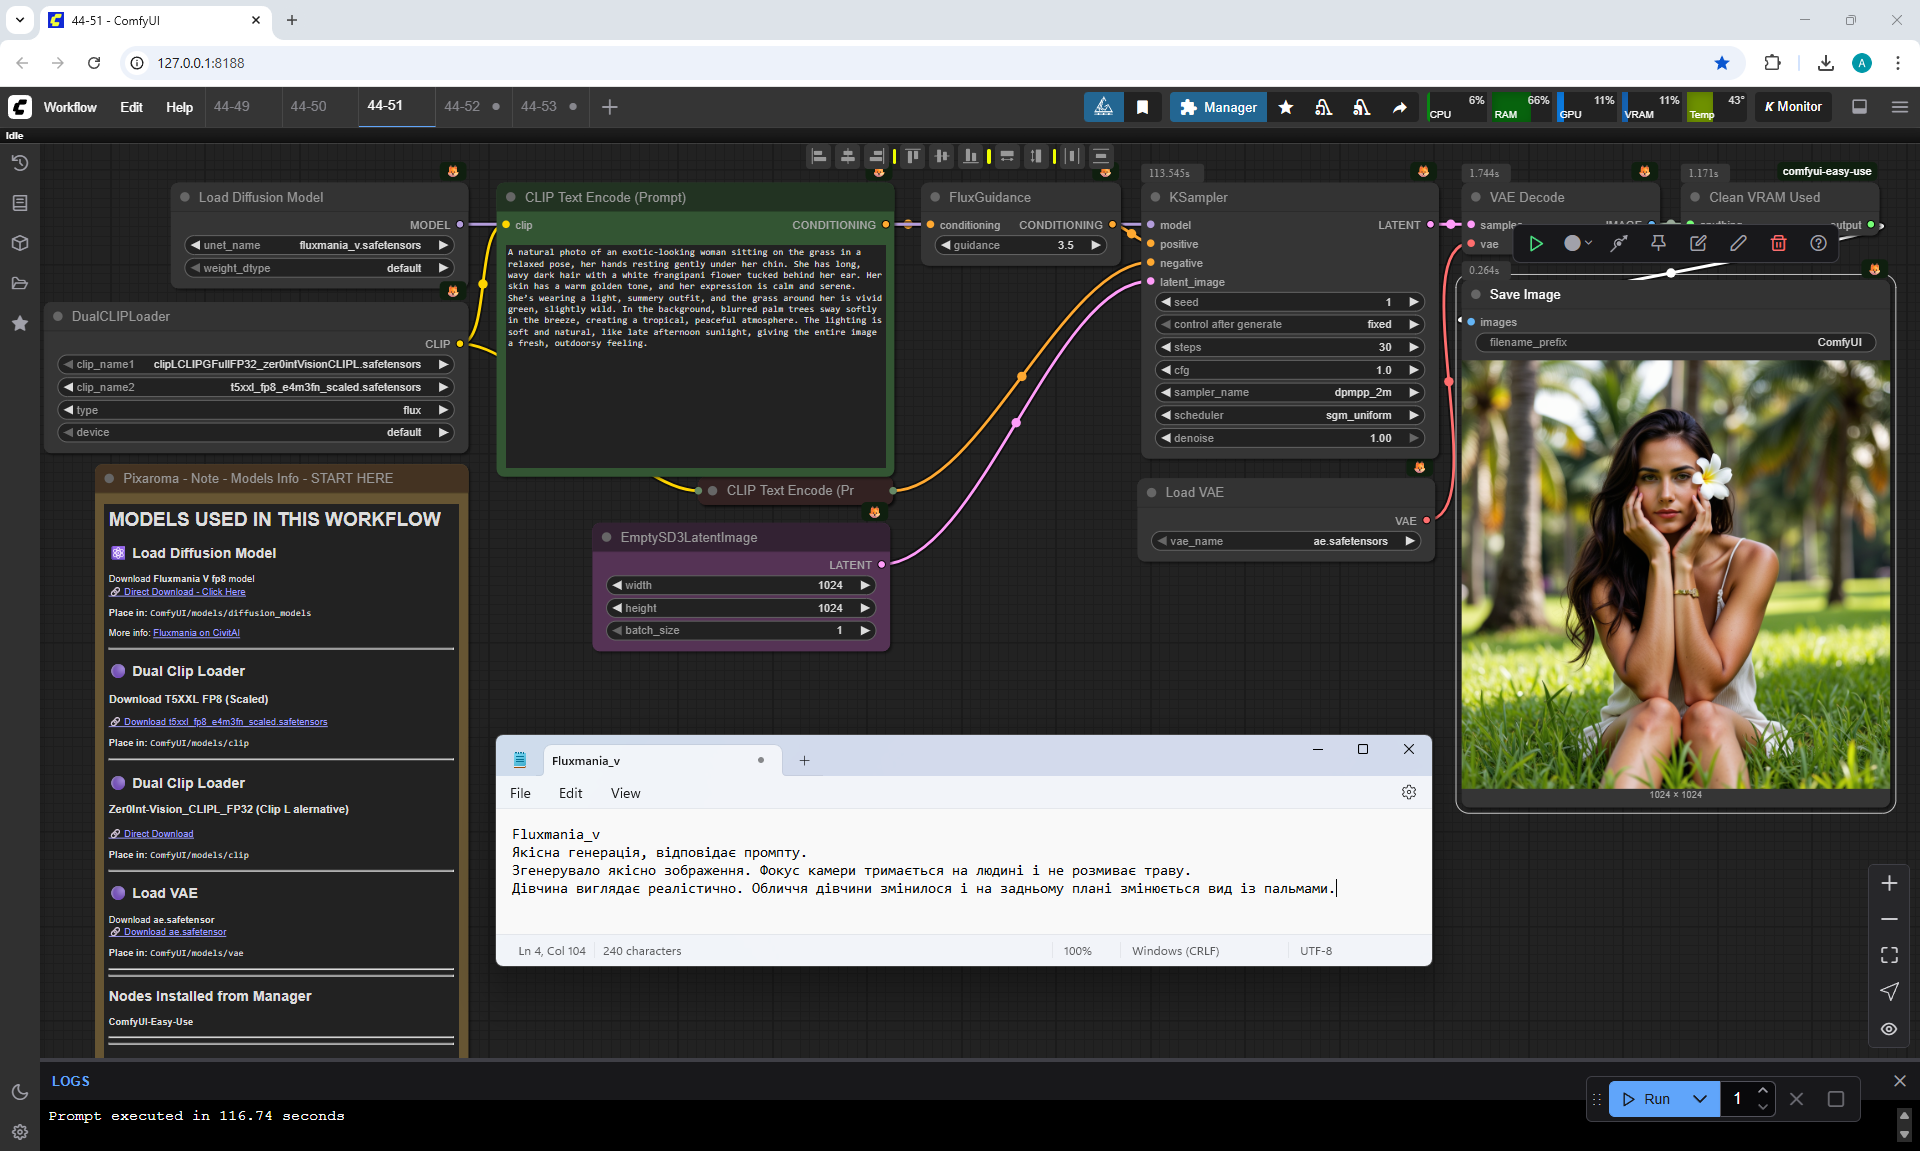This screenshot has width=1920, height=1151.
Task: Open the workflows folder sidebar icon
Action: (x=19, y=283)
